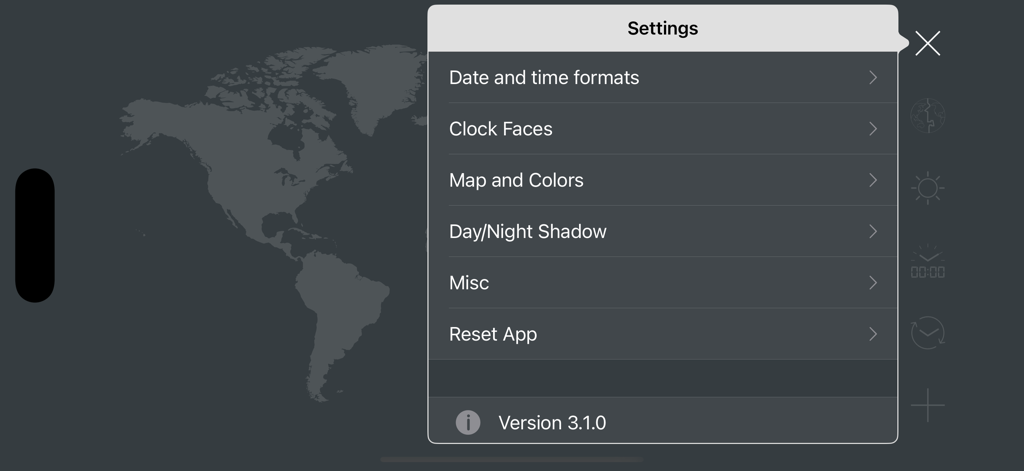Image resolution: width=1024 pixels, height=471 pixels.
Task: Tap the digital clock display icon
Action: click(x=928, y=265)
